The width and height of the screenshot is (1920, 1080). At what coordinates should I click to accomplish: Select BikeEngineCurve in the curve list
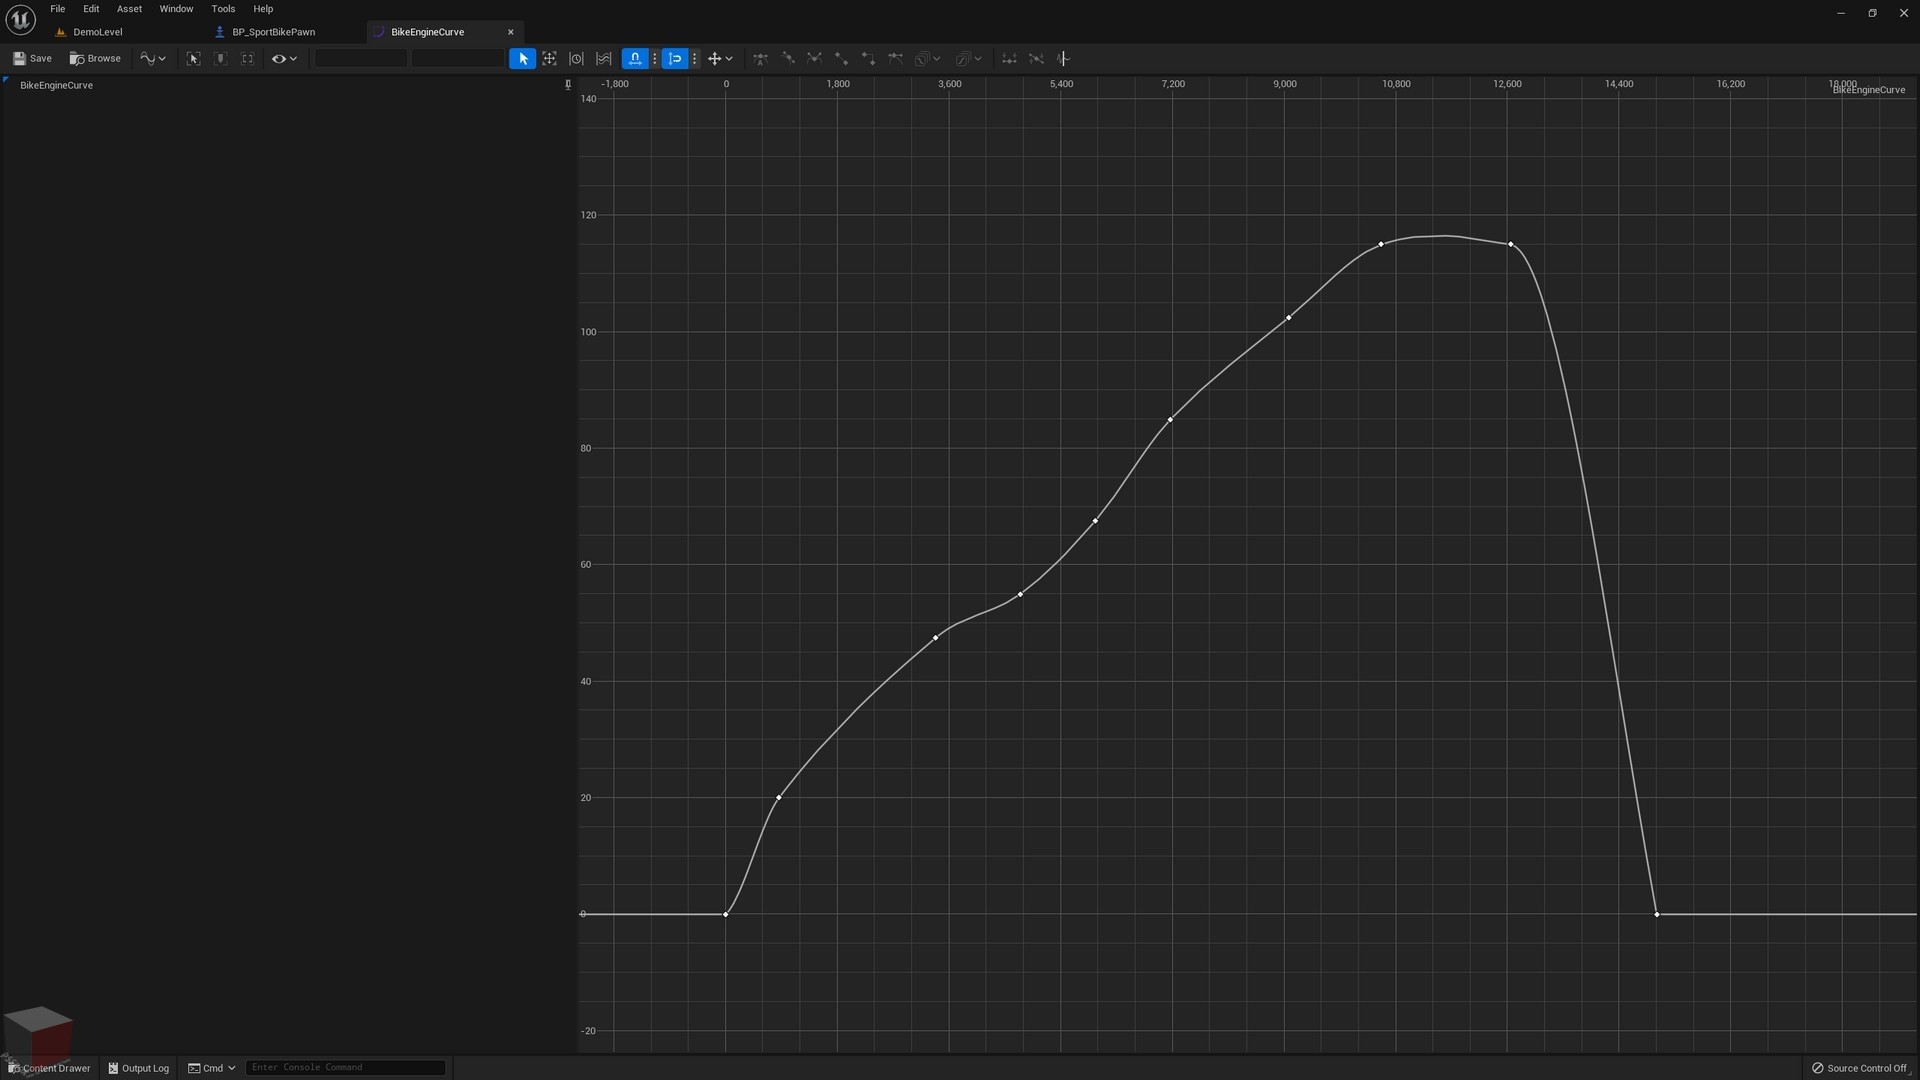pyautogui.click(x=56, y=85)
